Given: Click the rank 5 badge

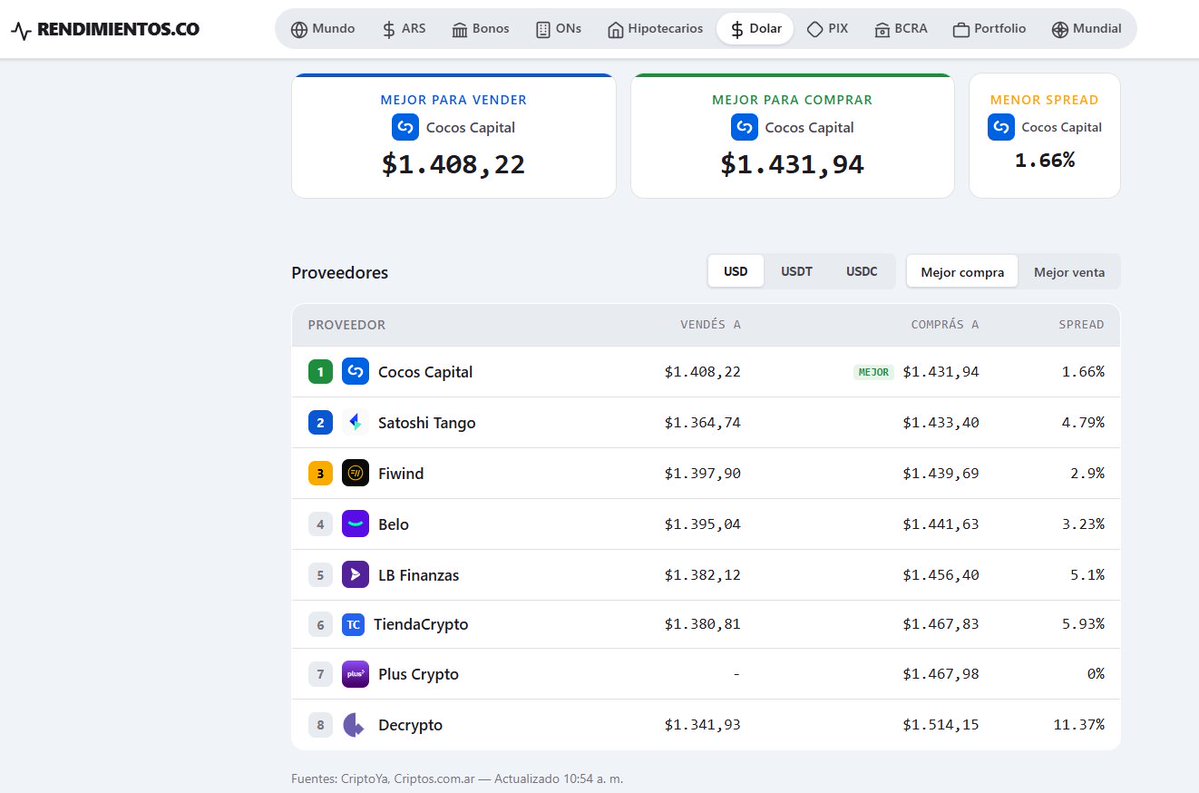Looking at the screenshot, I should tap(320, 574).
